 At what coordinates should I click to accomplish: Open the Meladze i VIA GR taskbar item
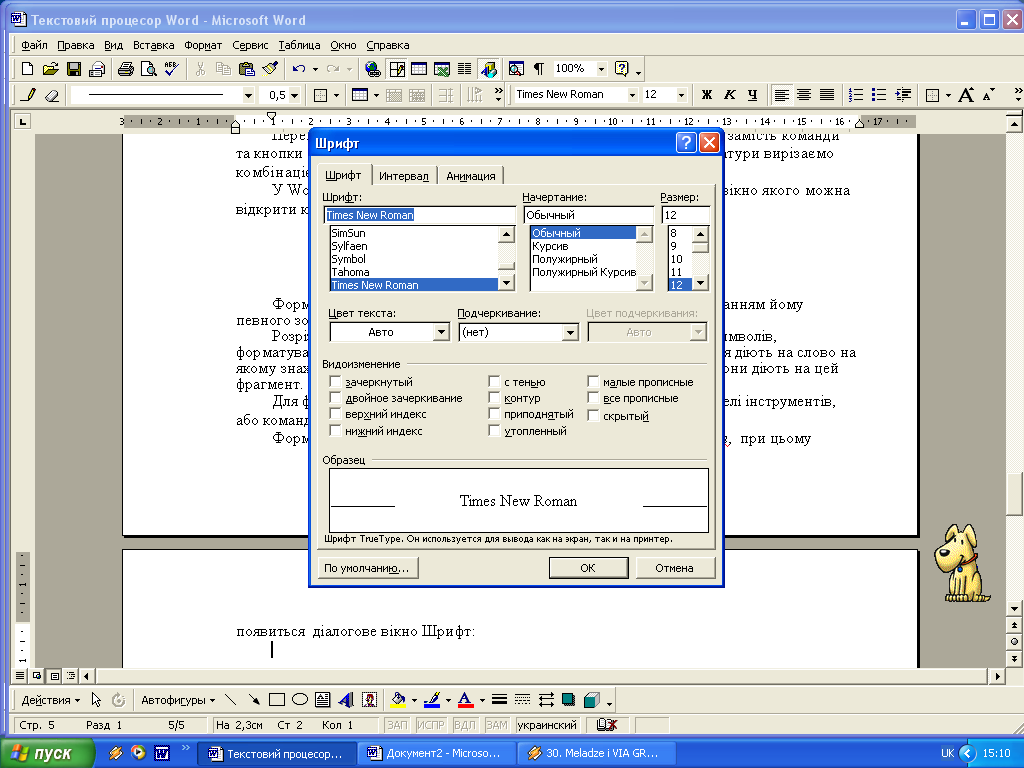[x=596, y=754]
